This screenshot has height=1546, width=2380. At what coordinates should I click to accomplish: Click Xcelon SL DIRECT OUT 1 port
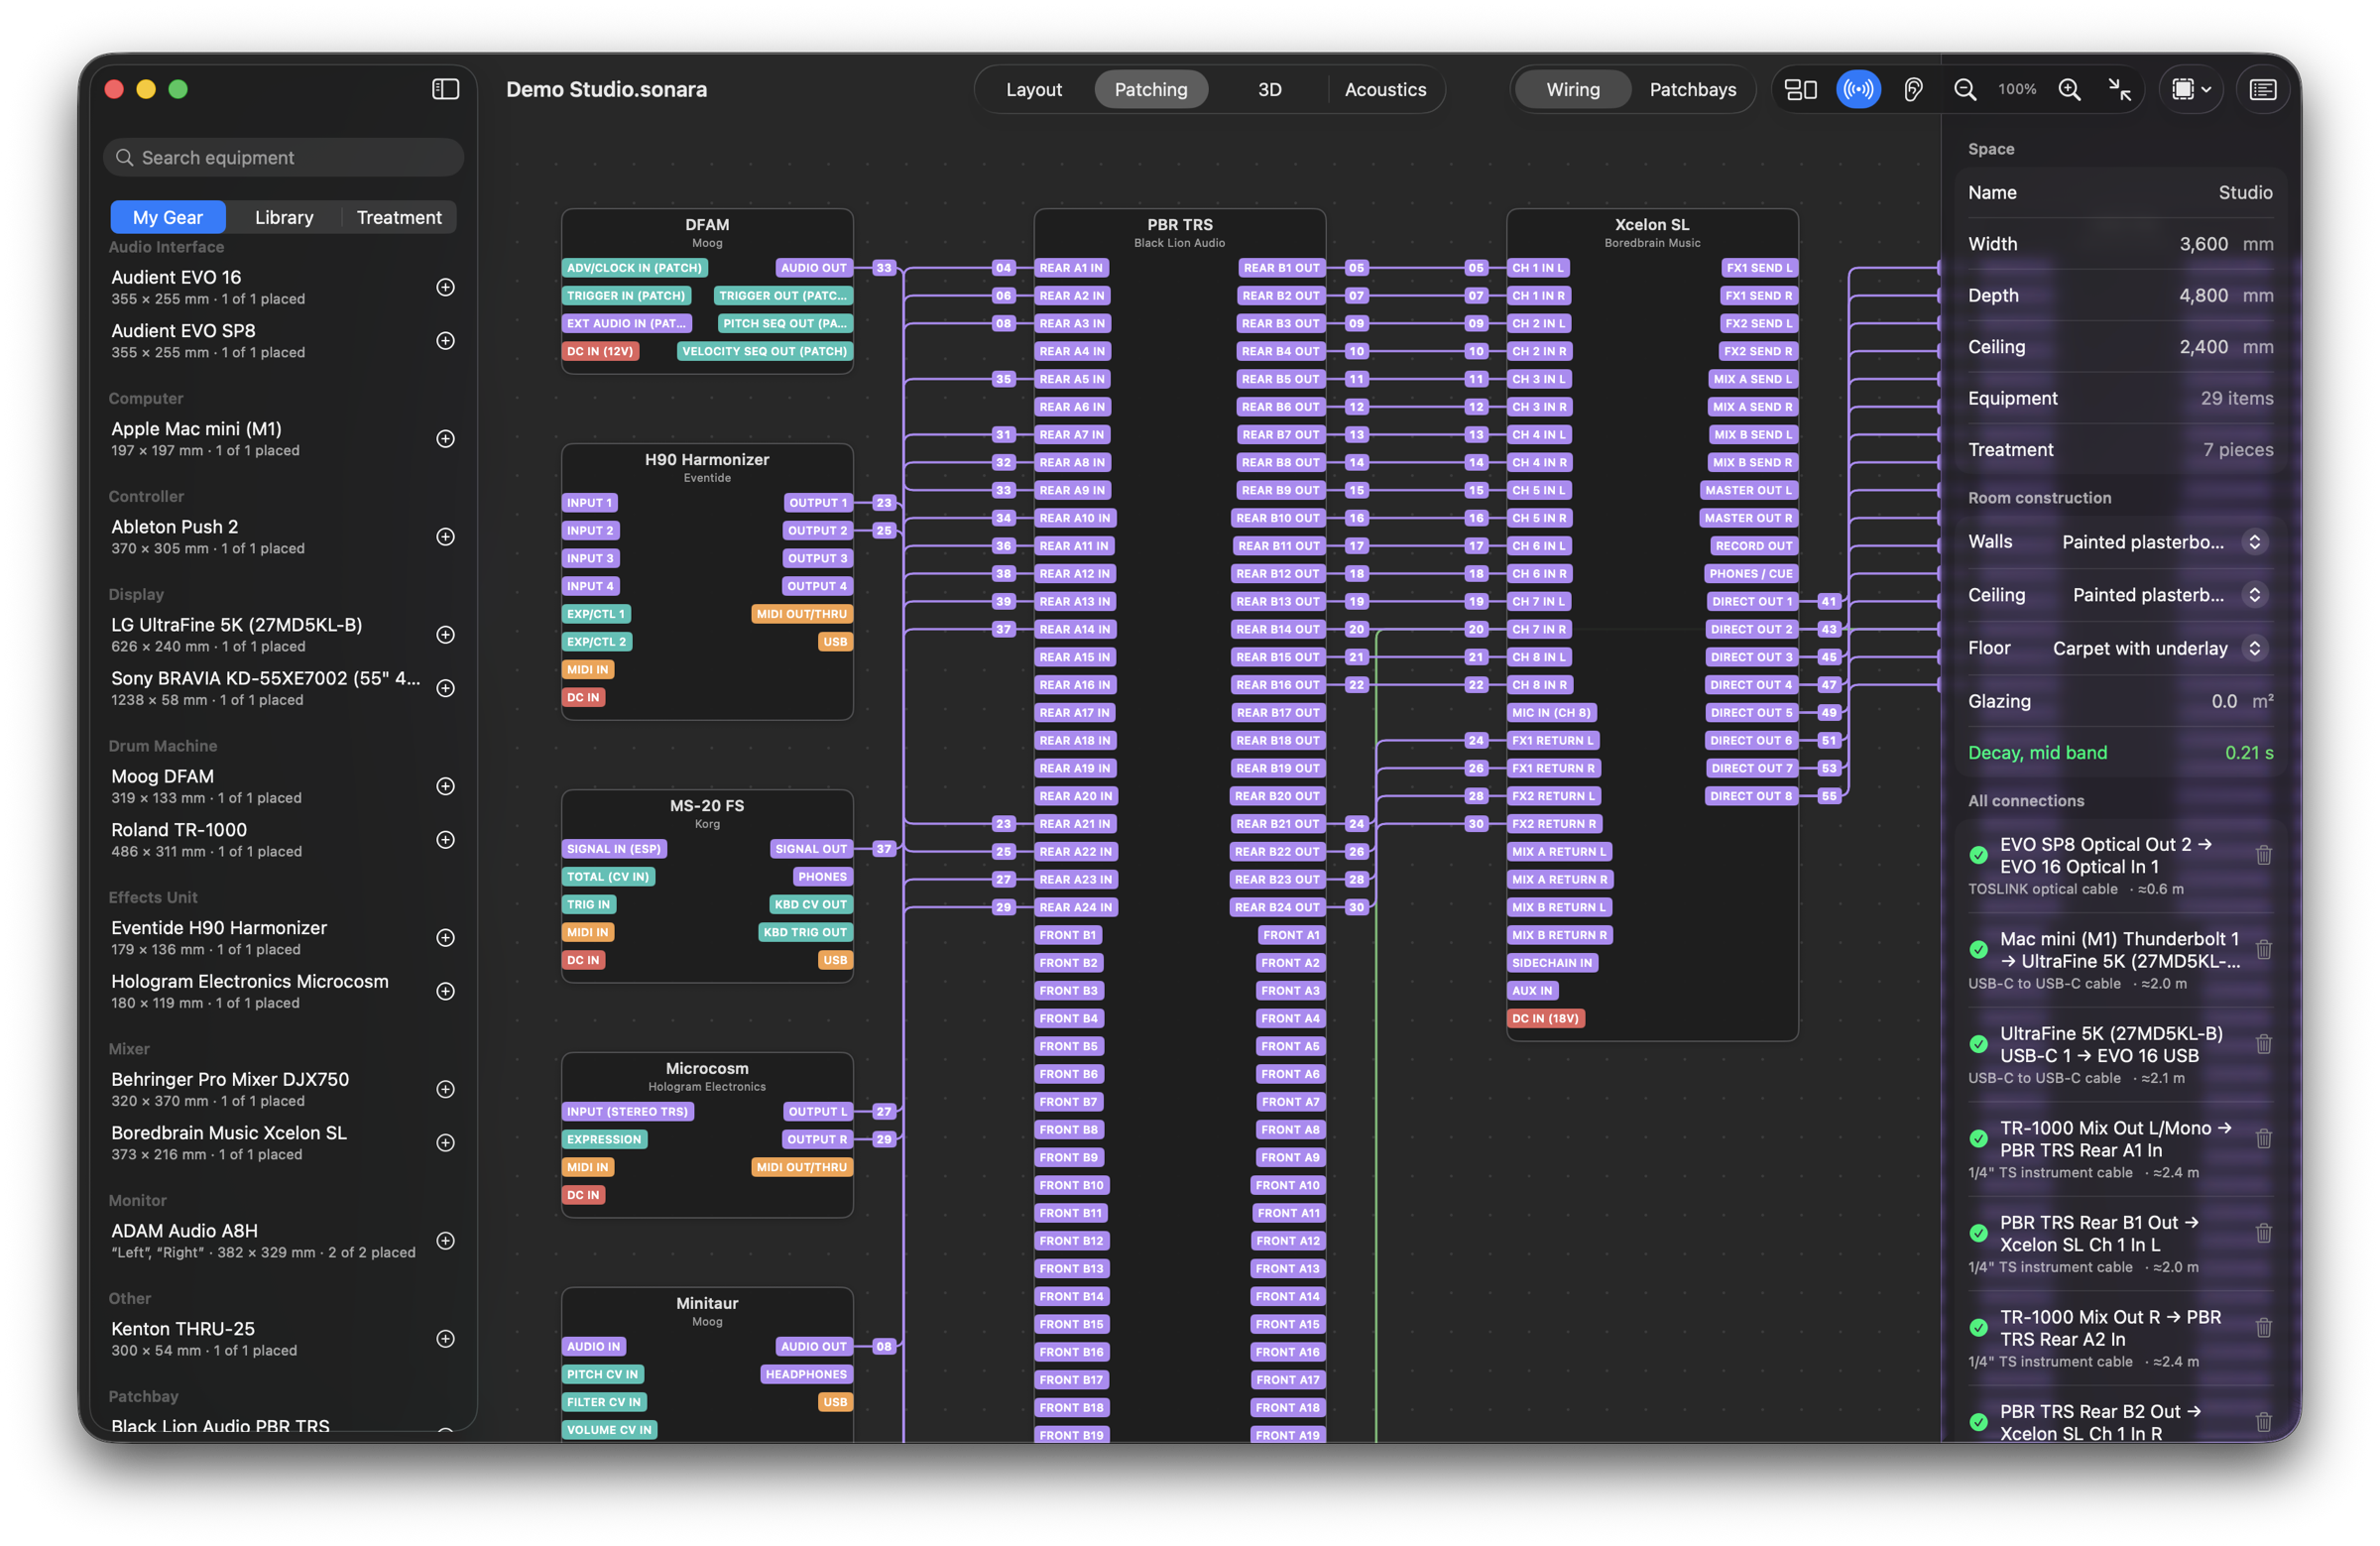tap(1752, 602)
